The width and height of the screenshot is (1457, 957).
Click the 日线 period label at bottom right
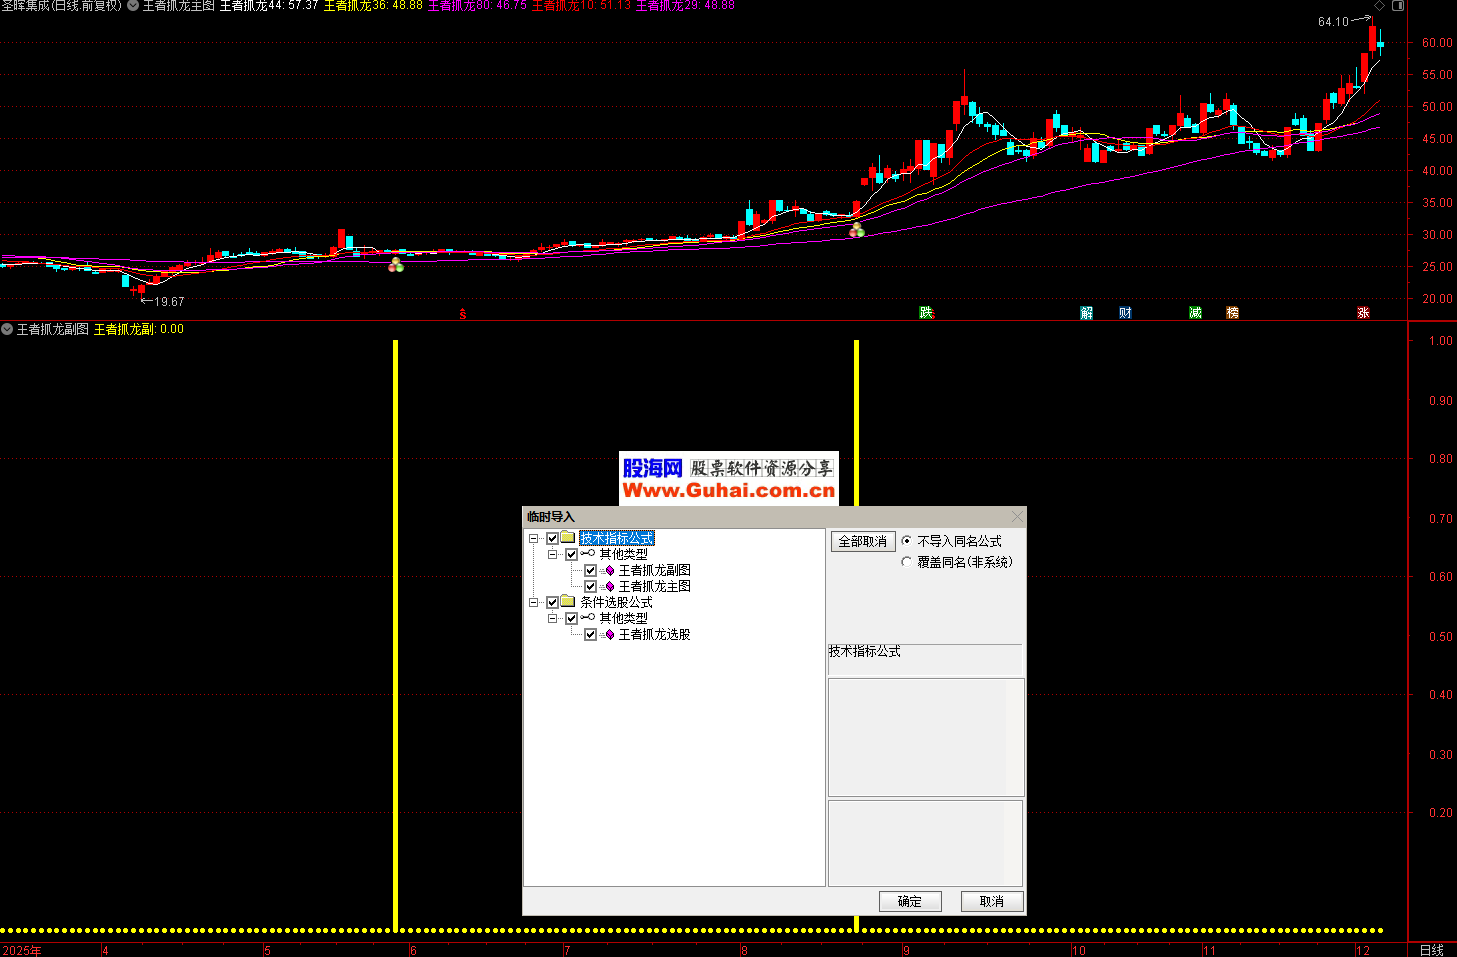point(1431,950)
